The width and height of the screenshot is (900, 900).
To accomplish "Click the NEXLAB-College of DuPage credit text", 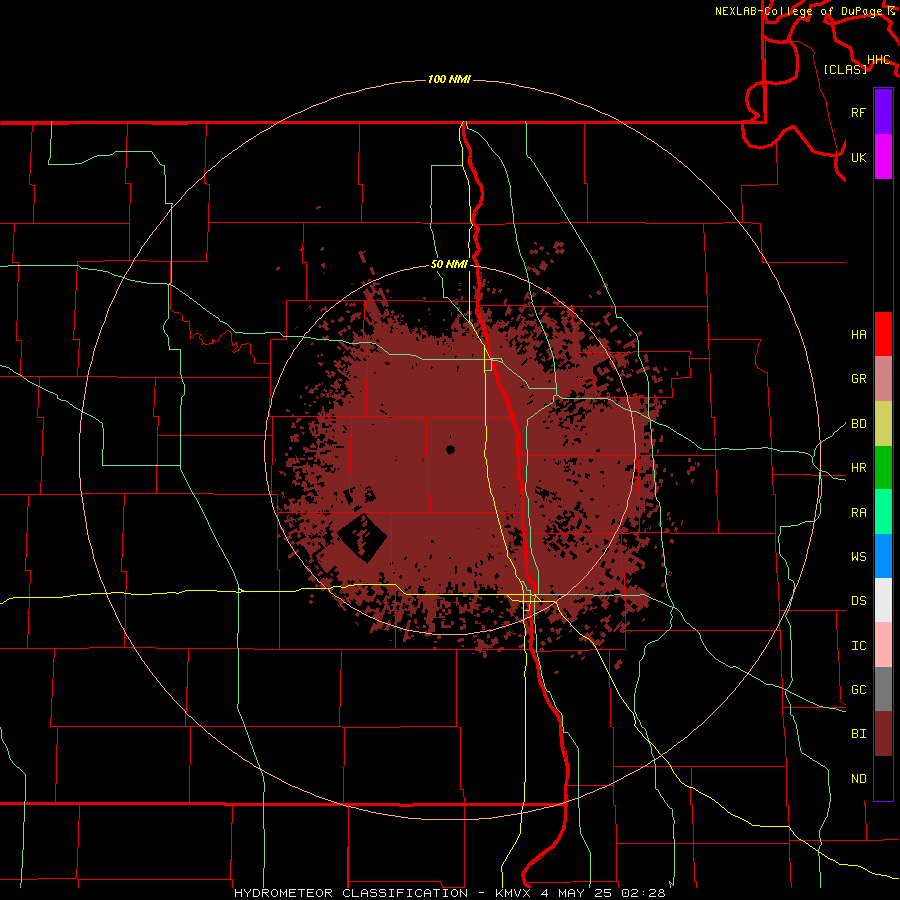I will (800, 11).
